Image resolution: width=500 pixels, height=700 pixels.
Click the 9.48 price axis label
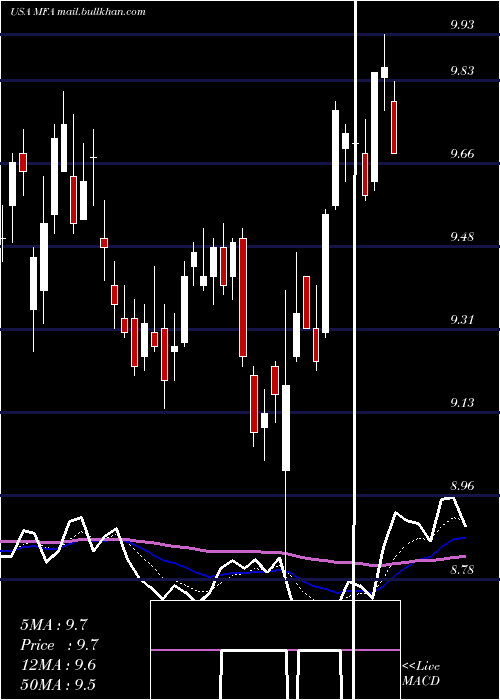[462, 237]
